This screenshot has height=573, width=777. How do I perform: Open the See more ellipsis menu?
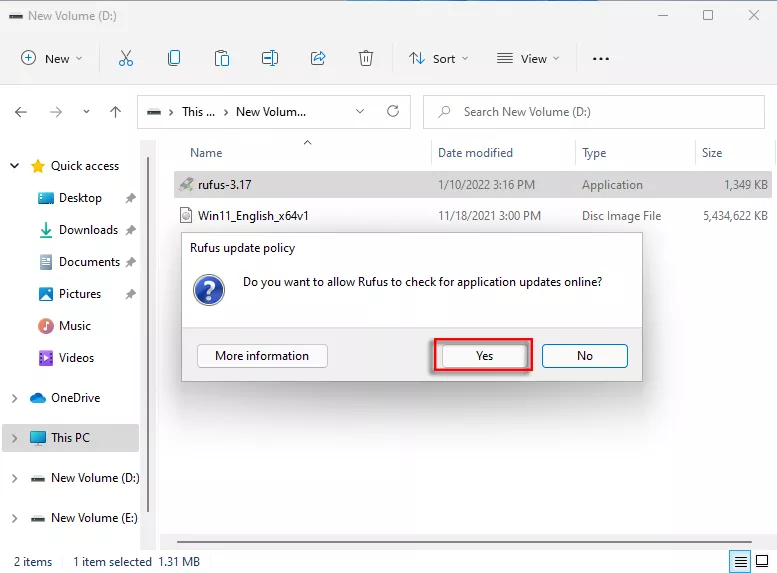601,59
